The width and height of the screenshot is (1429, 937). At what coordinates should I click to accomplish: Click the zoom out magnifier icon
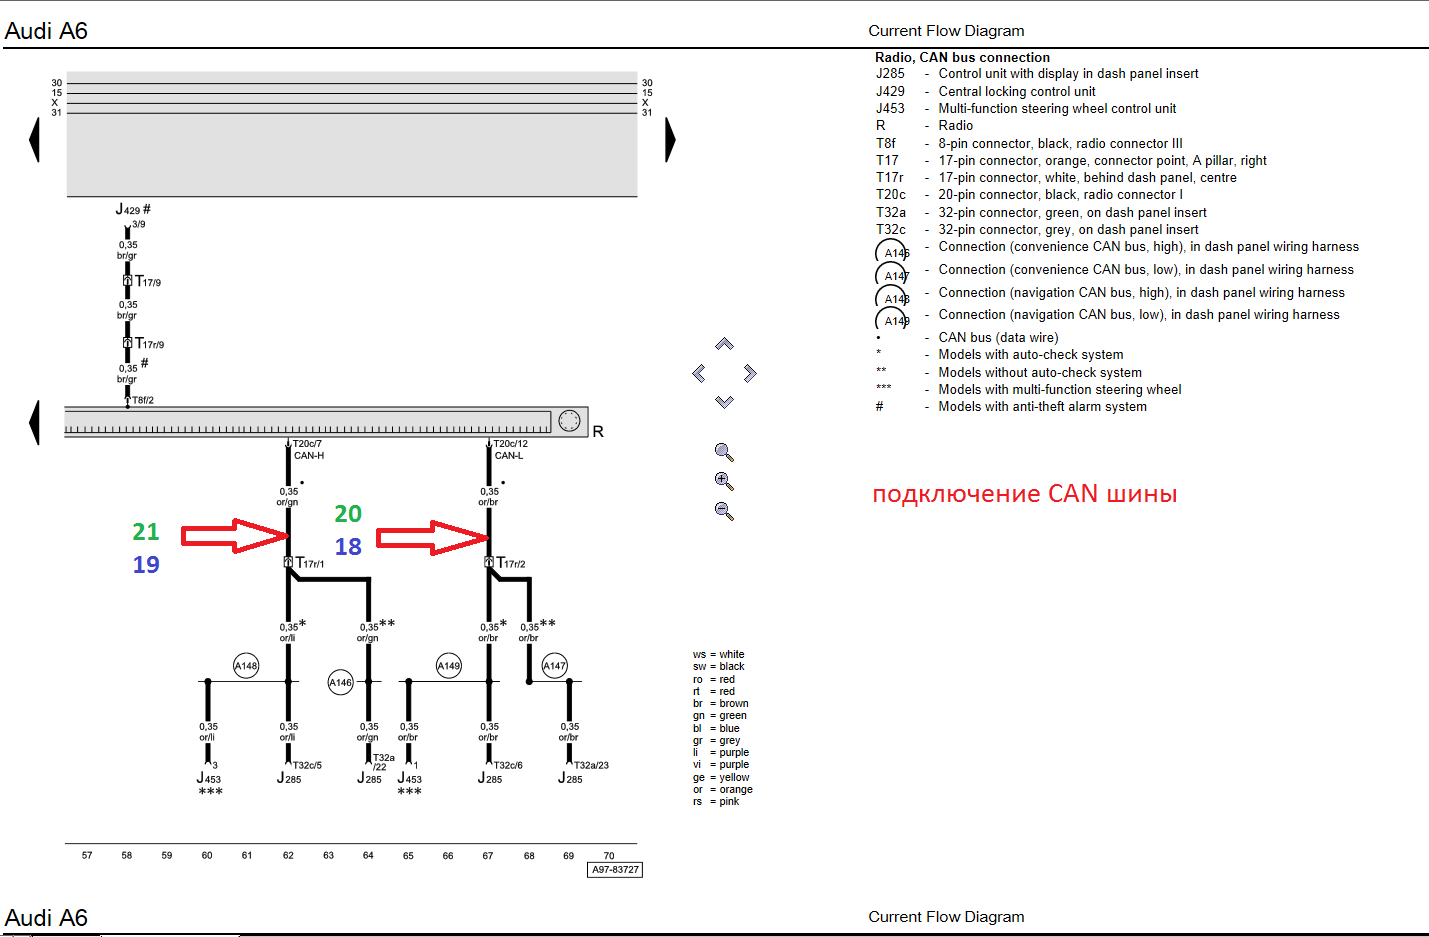pos(724,511)
